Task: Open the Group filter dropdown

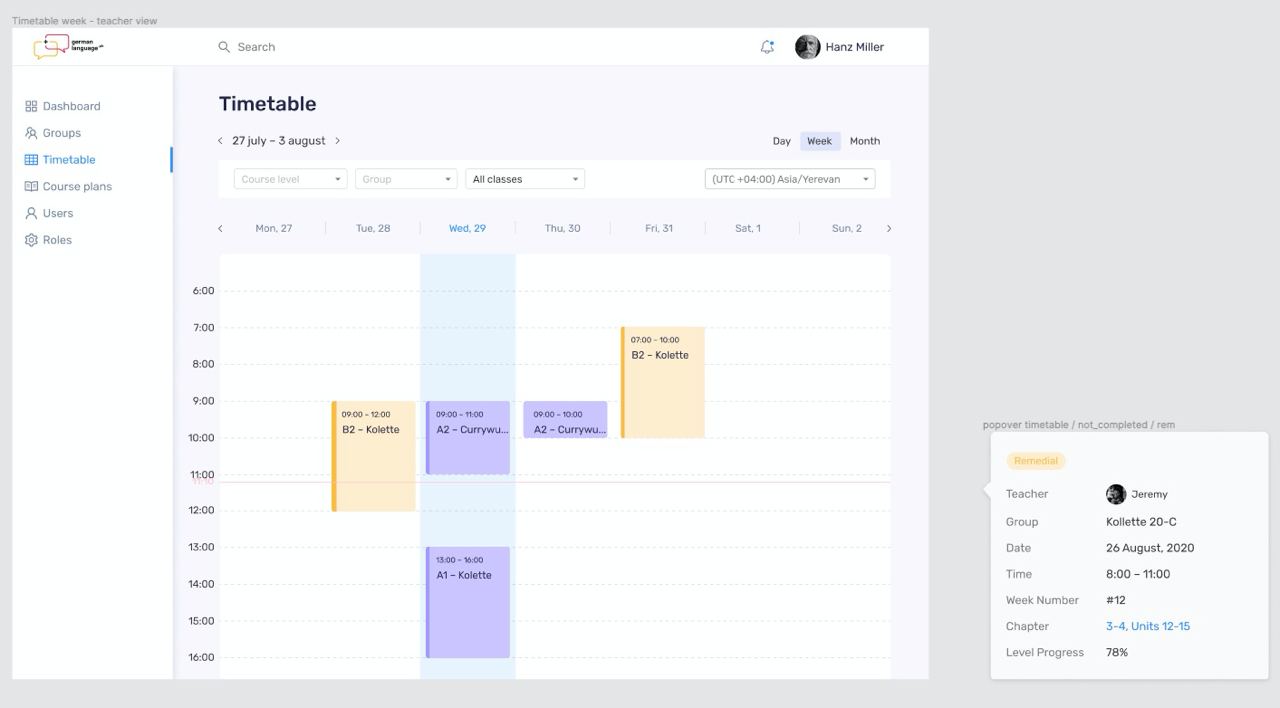Action: 406,179
